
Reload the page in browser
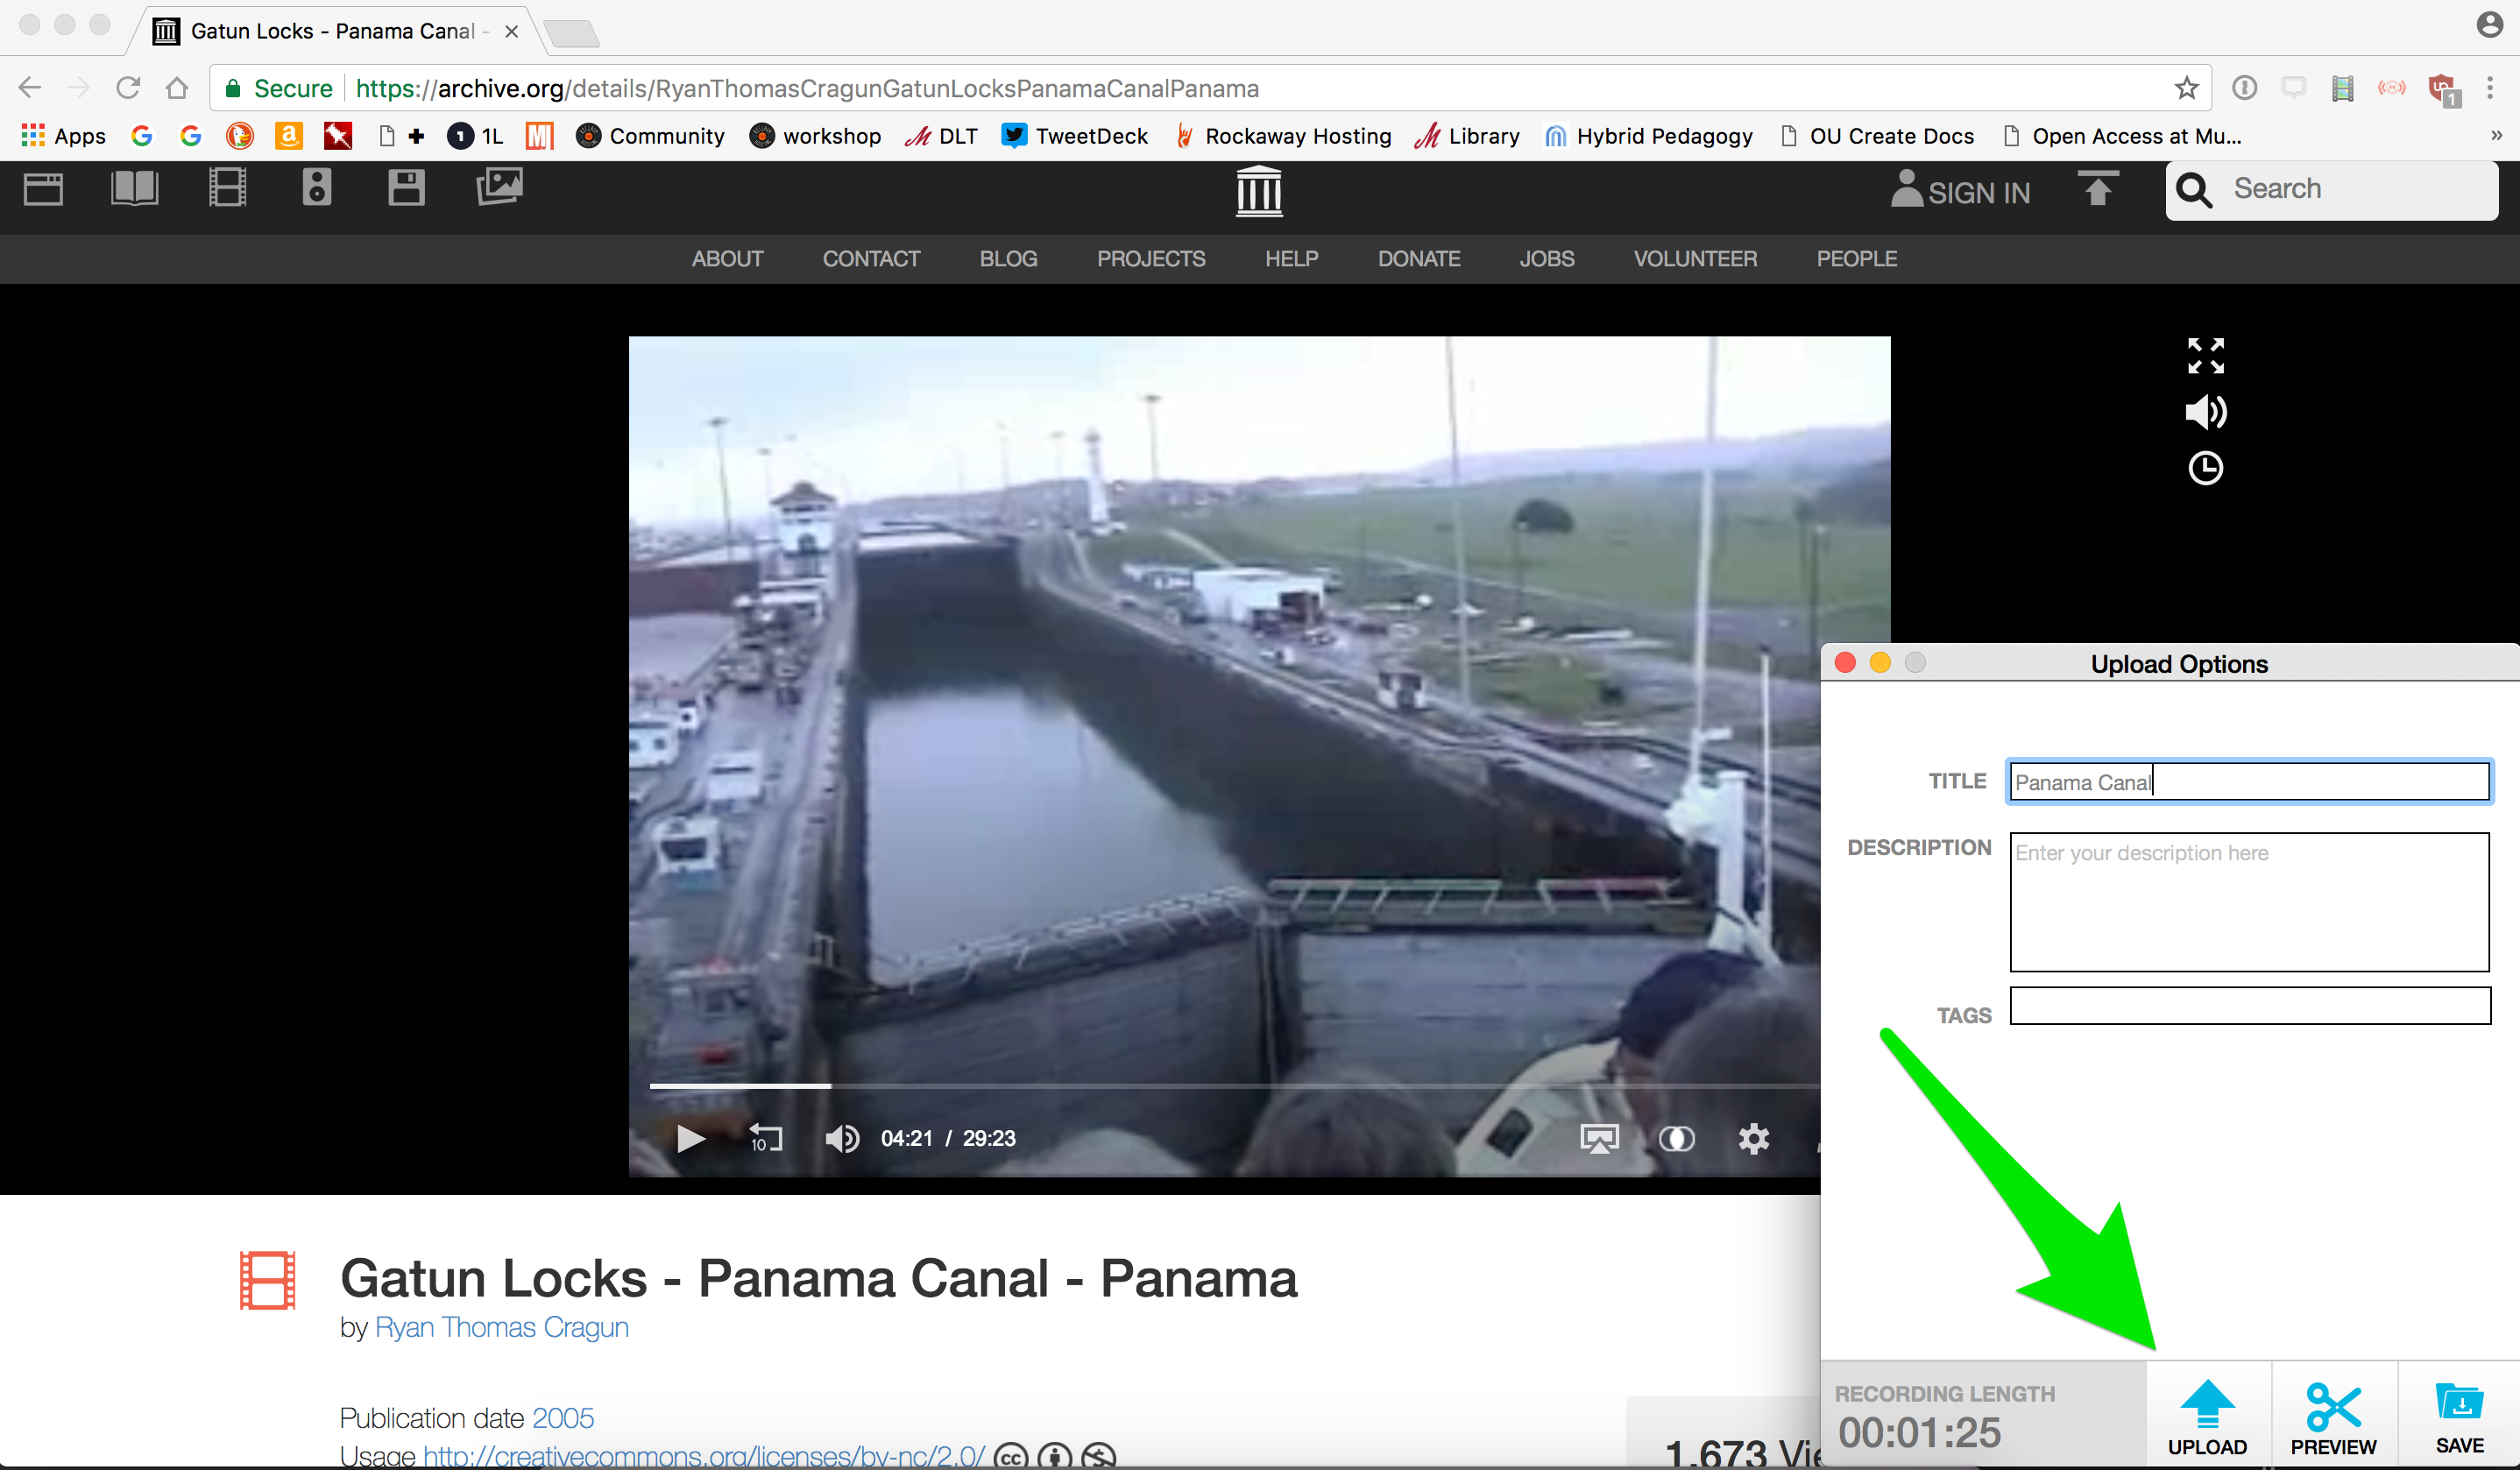[128, 88]
